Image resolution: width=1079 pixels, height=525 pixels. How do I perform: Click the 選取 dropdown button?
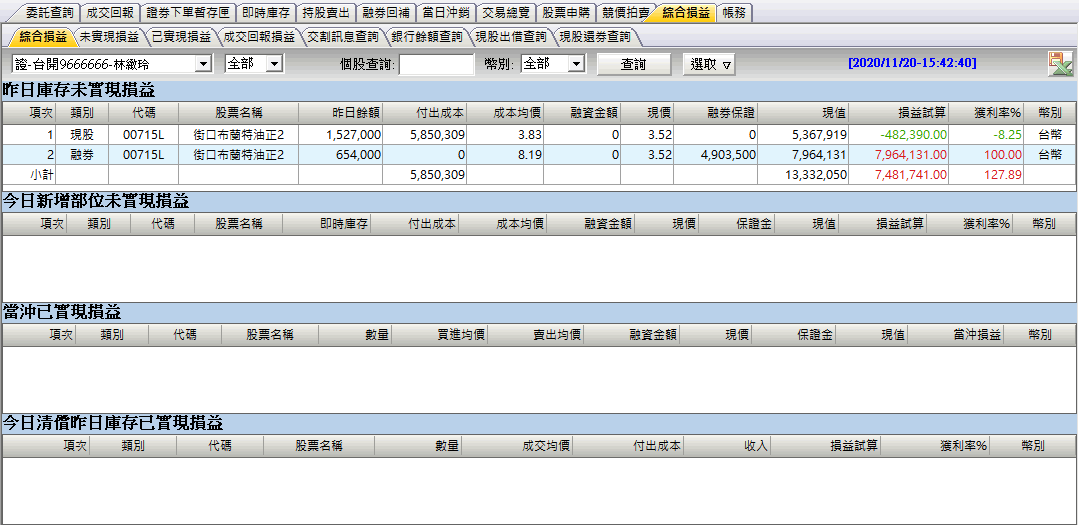click(x=710, y=64)
